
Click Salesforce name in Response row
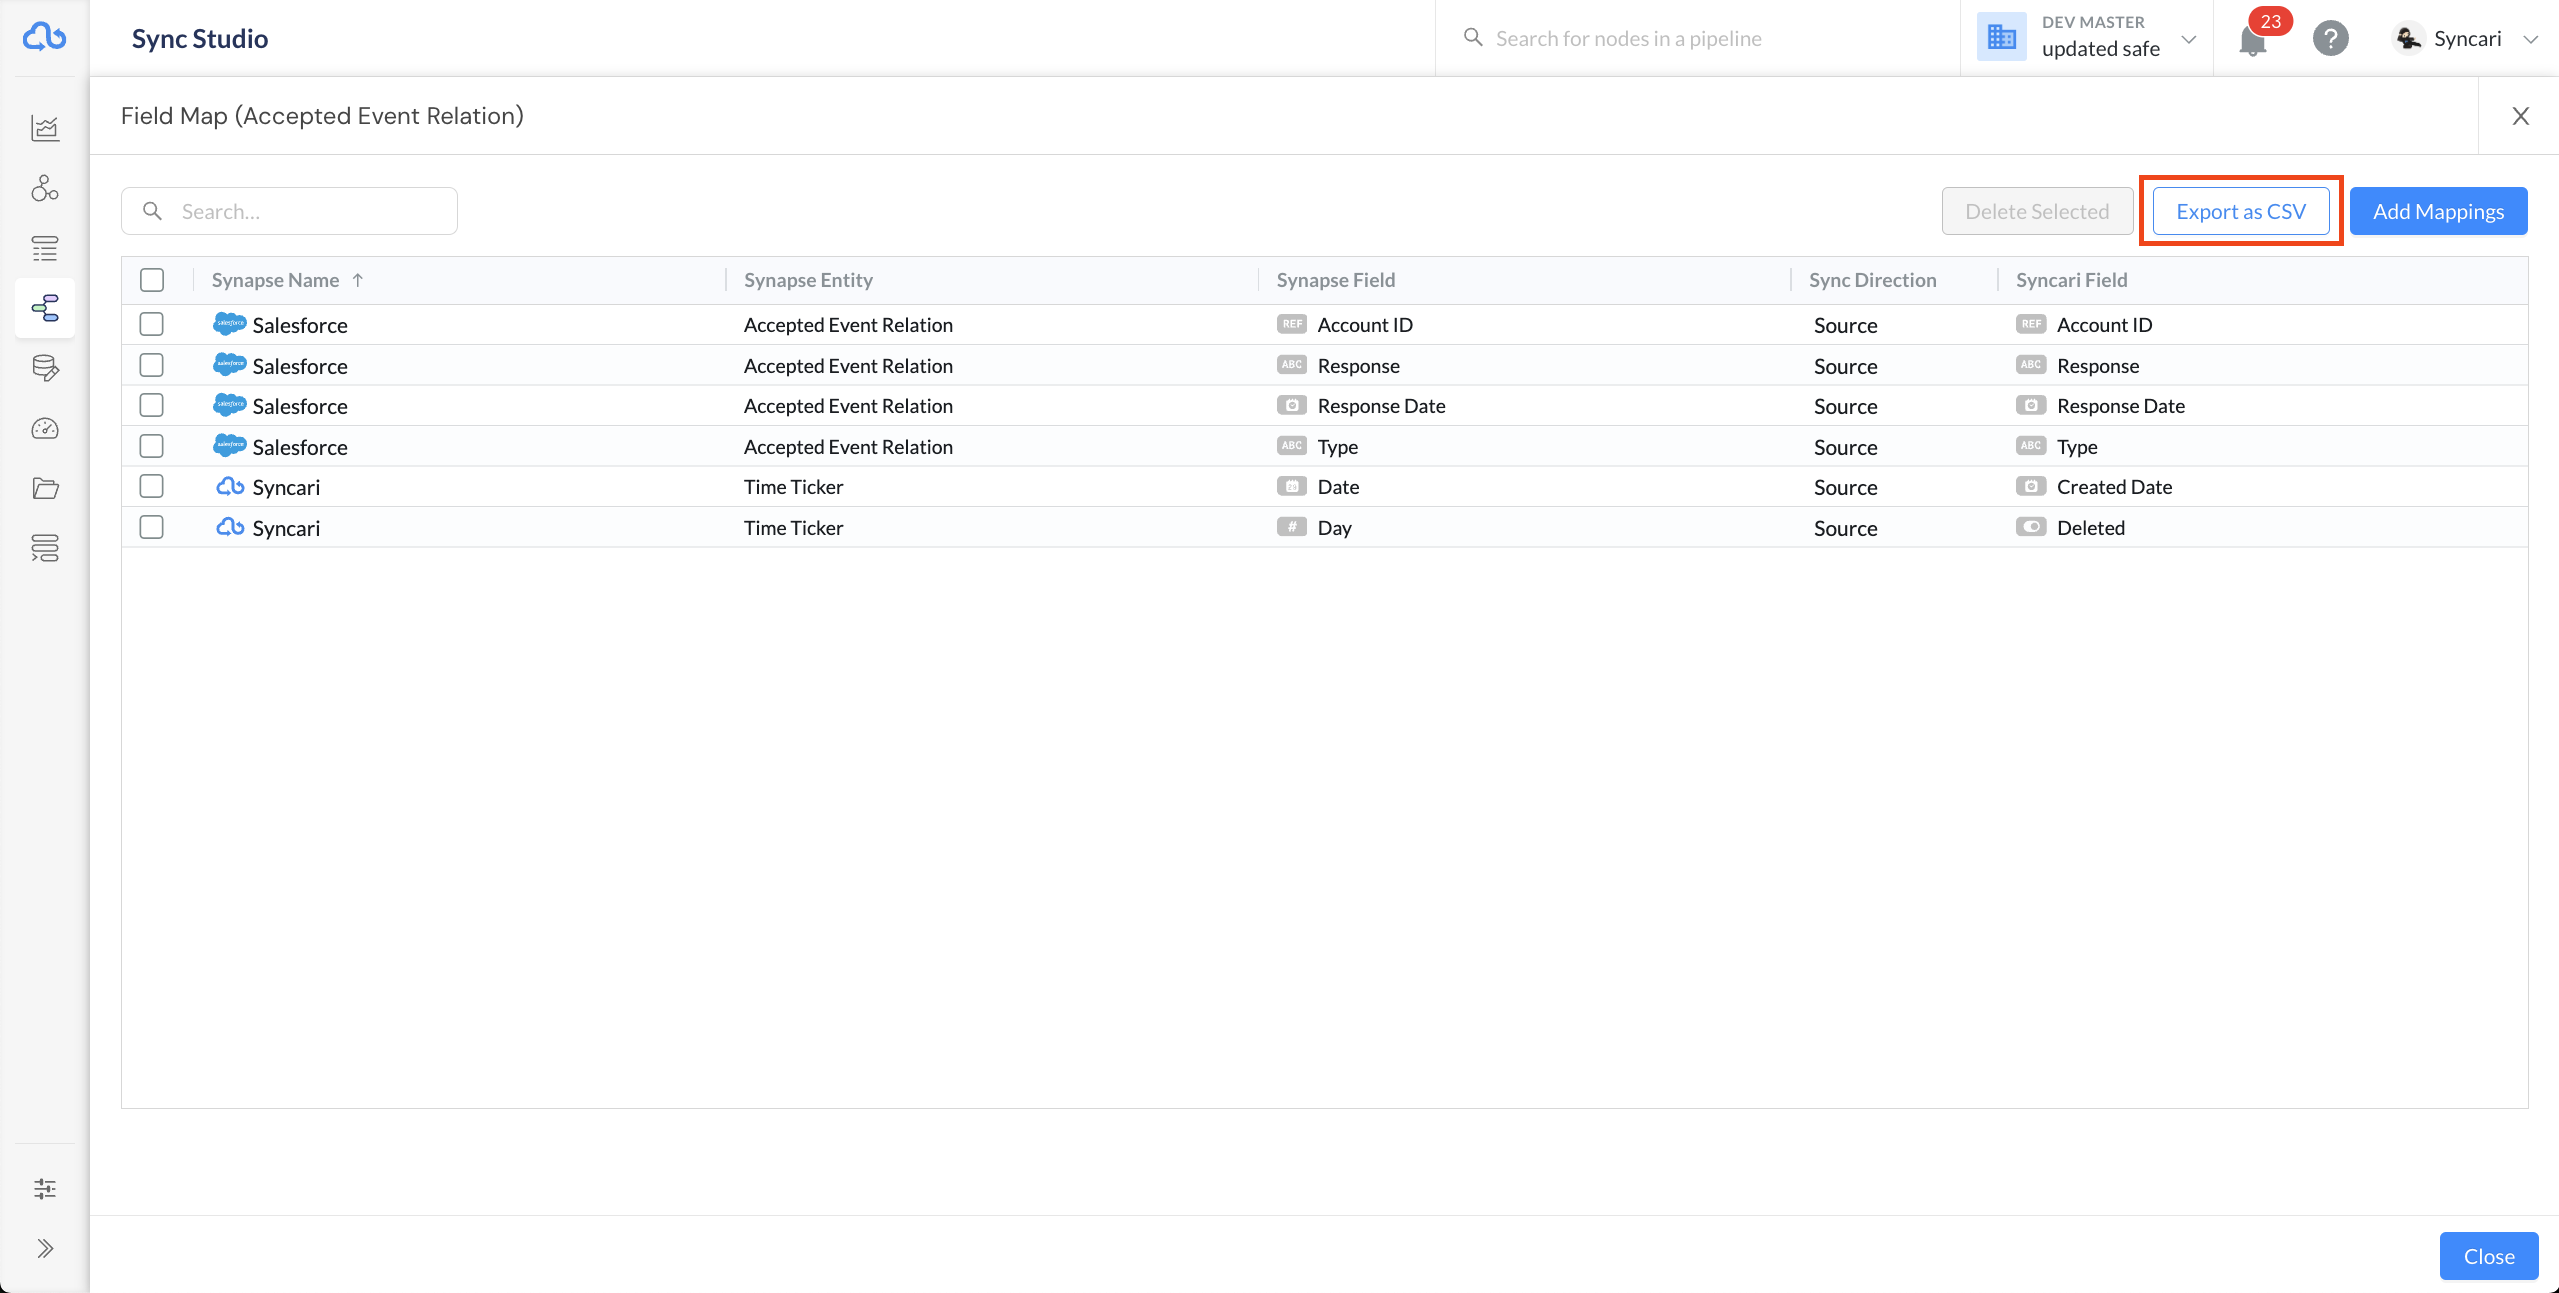pyautogui.click(x=300, y=365)
